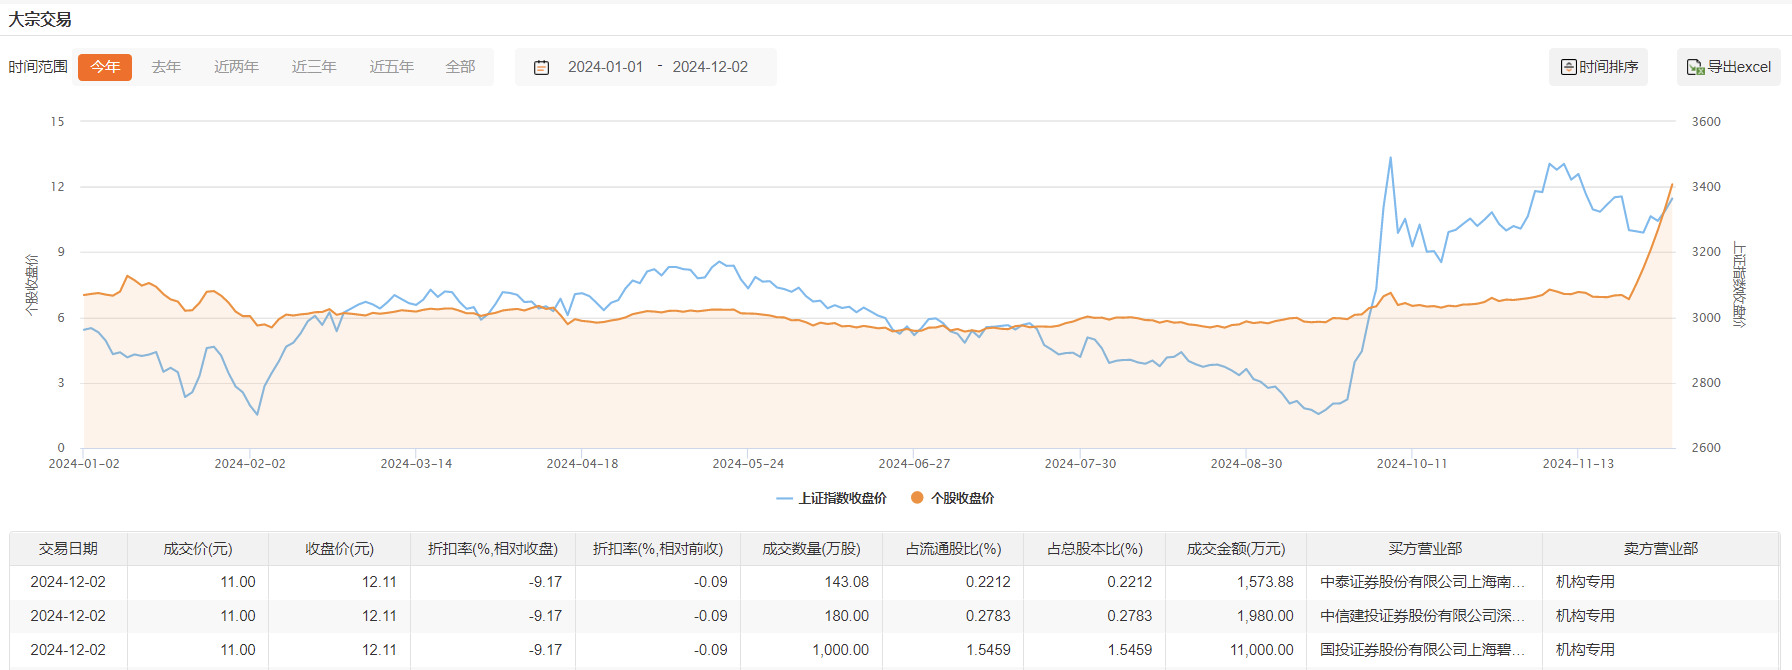Click 国投证券 buyer branch cell
The width and height of the screenshot is (1792, 670).
point(1422,650)
